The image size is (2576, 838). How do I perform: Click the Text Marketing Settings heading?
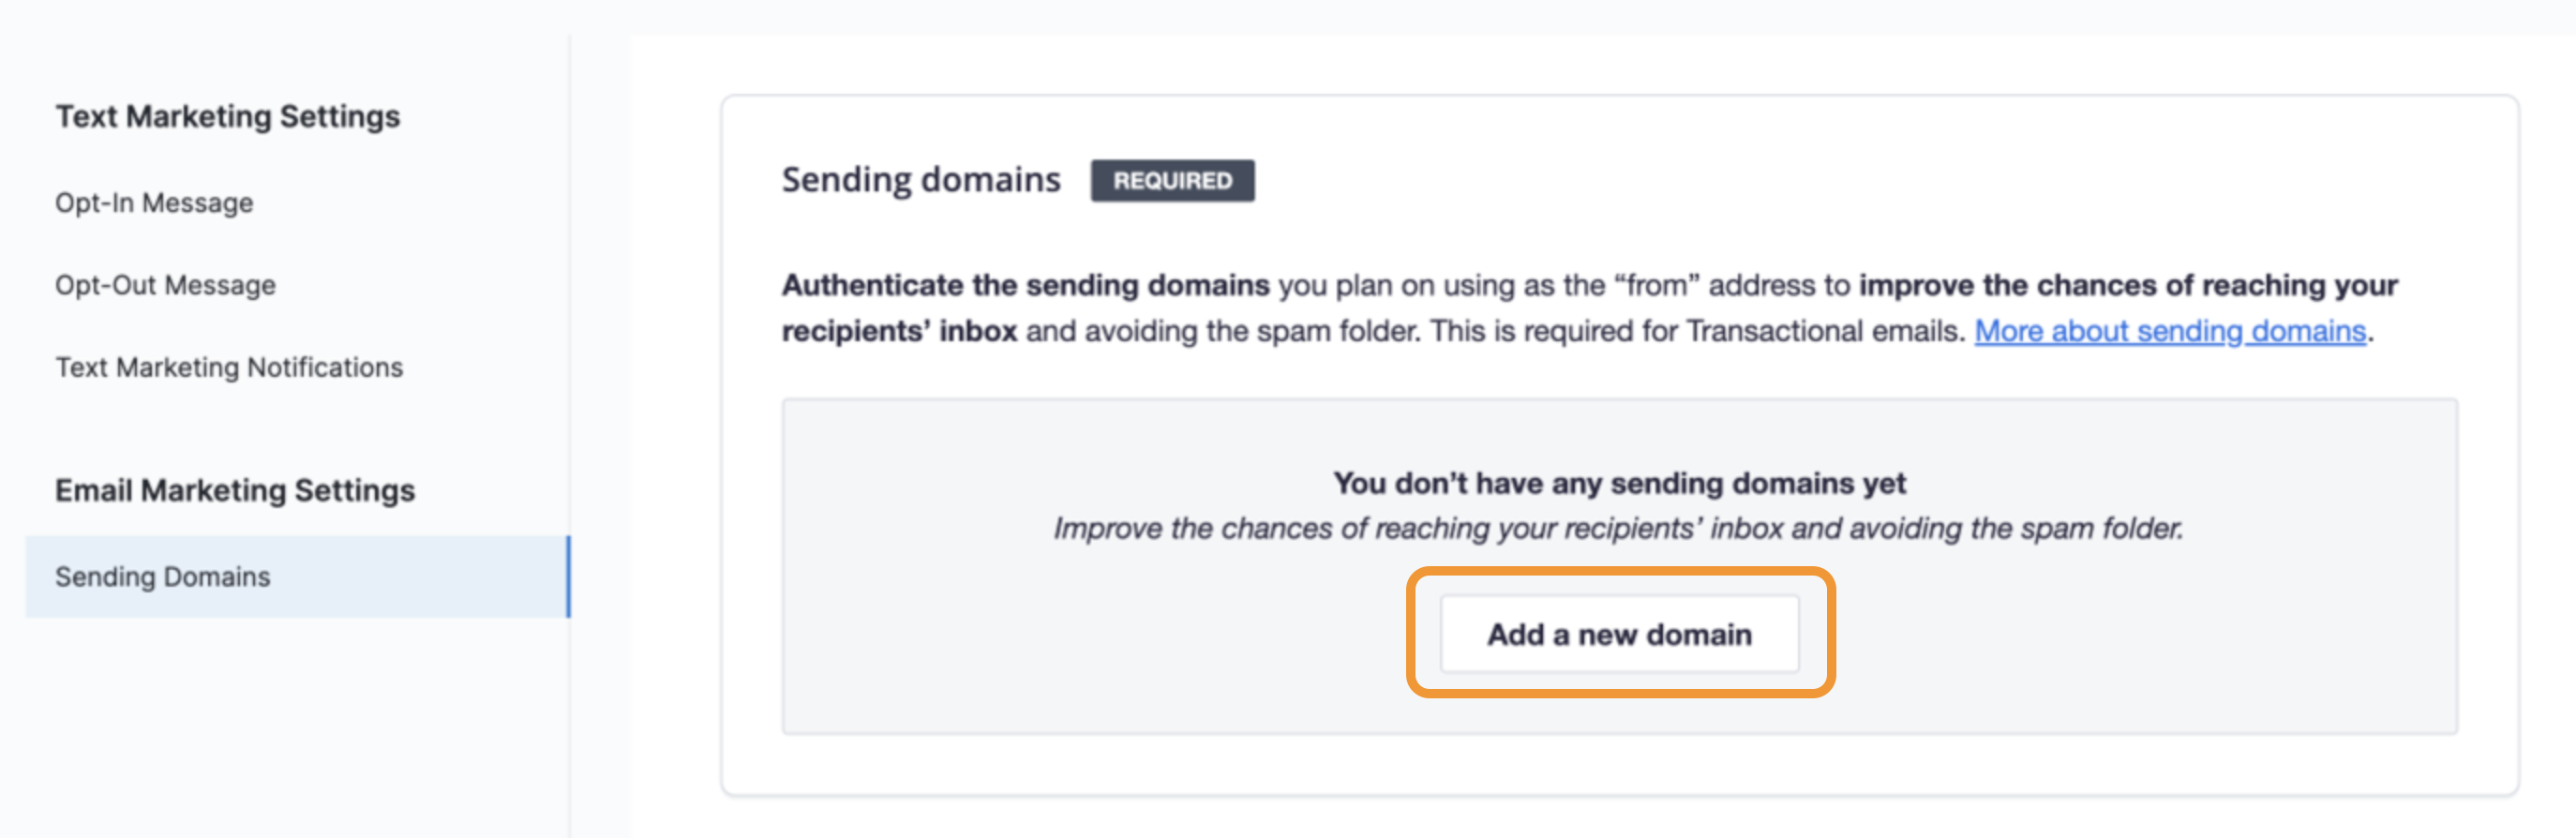pos(227,116)
